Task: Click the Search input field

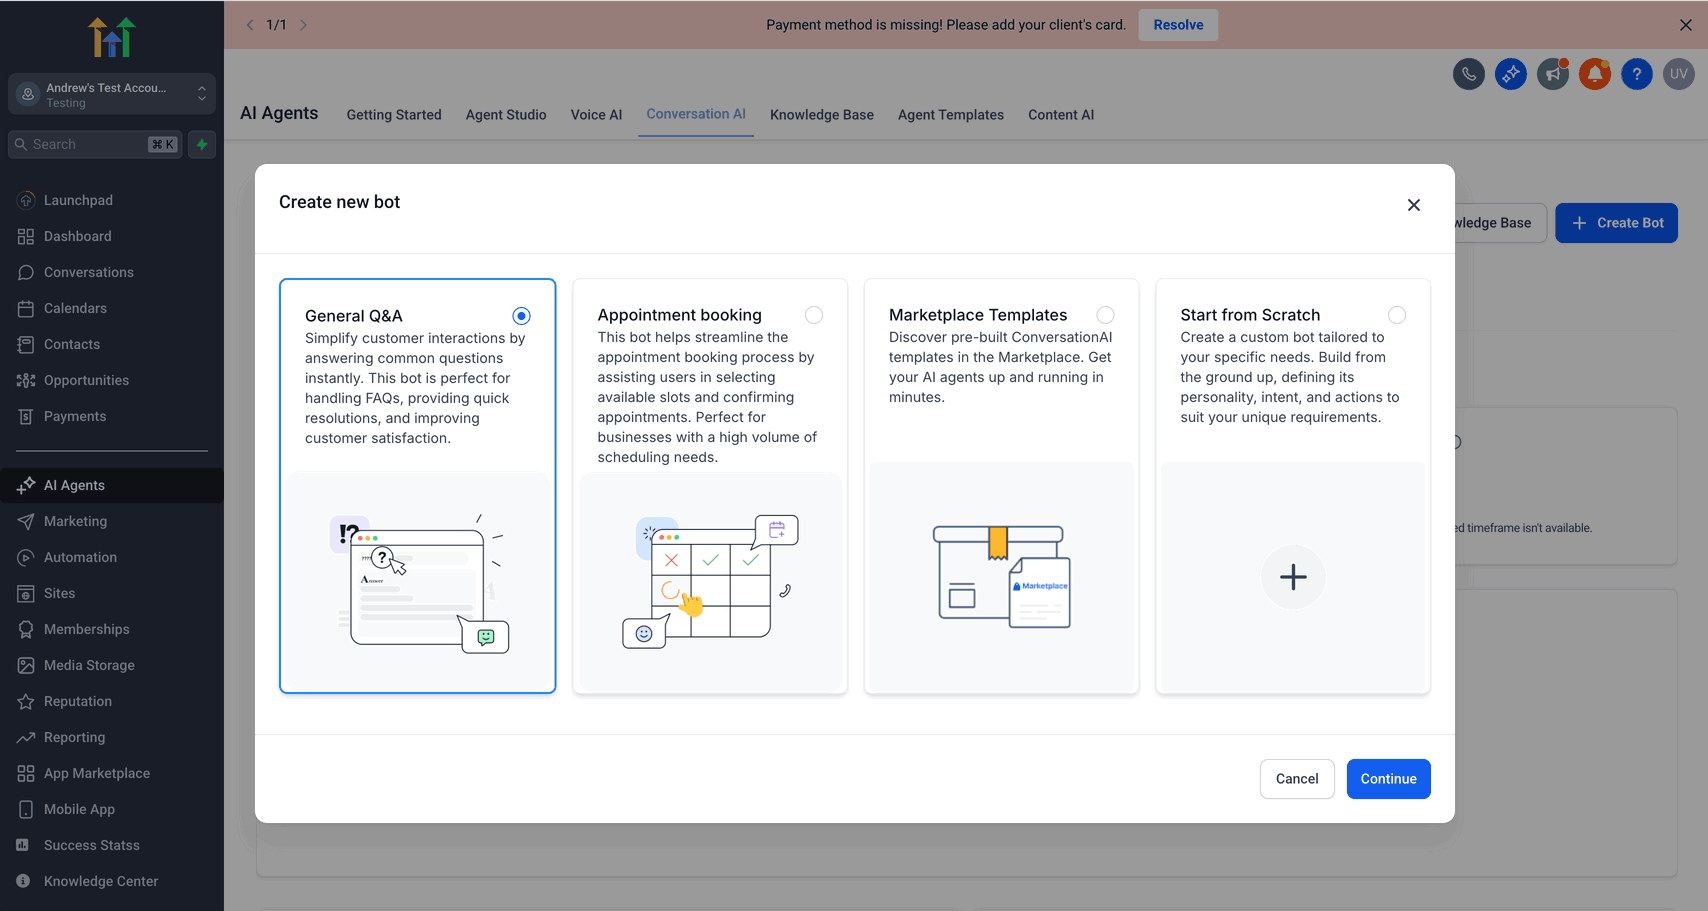Action: click(x=96, y=144)
